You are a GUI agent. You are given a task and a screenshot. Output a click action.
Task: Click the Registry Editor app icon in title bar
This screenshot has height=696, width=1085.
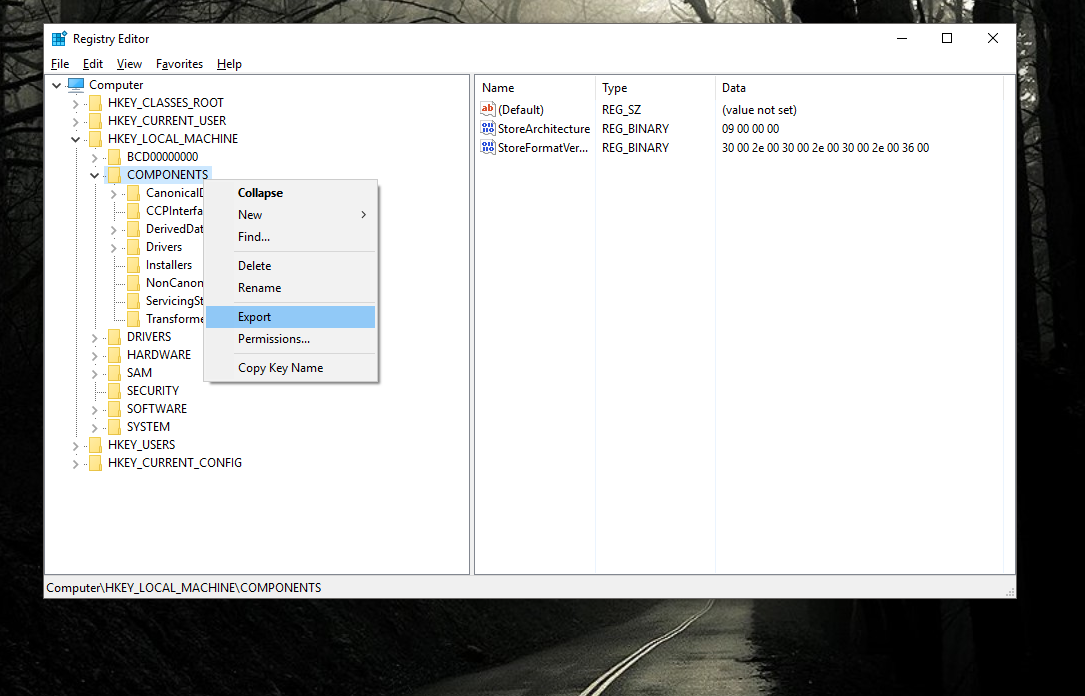pos(60,39)
